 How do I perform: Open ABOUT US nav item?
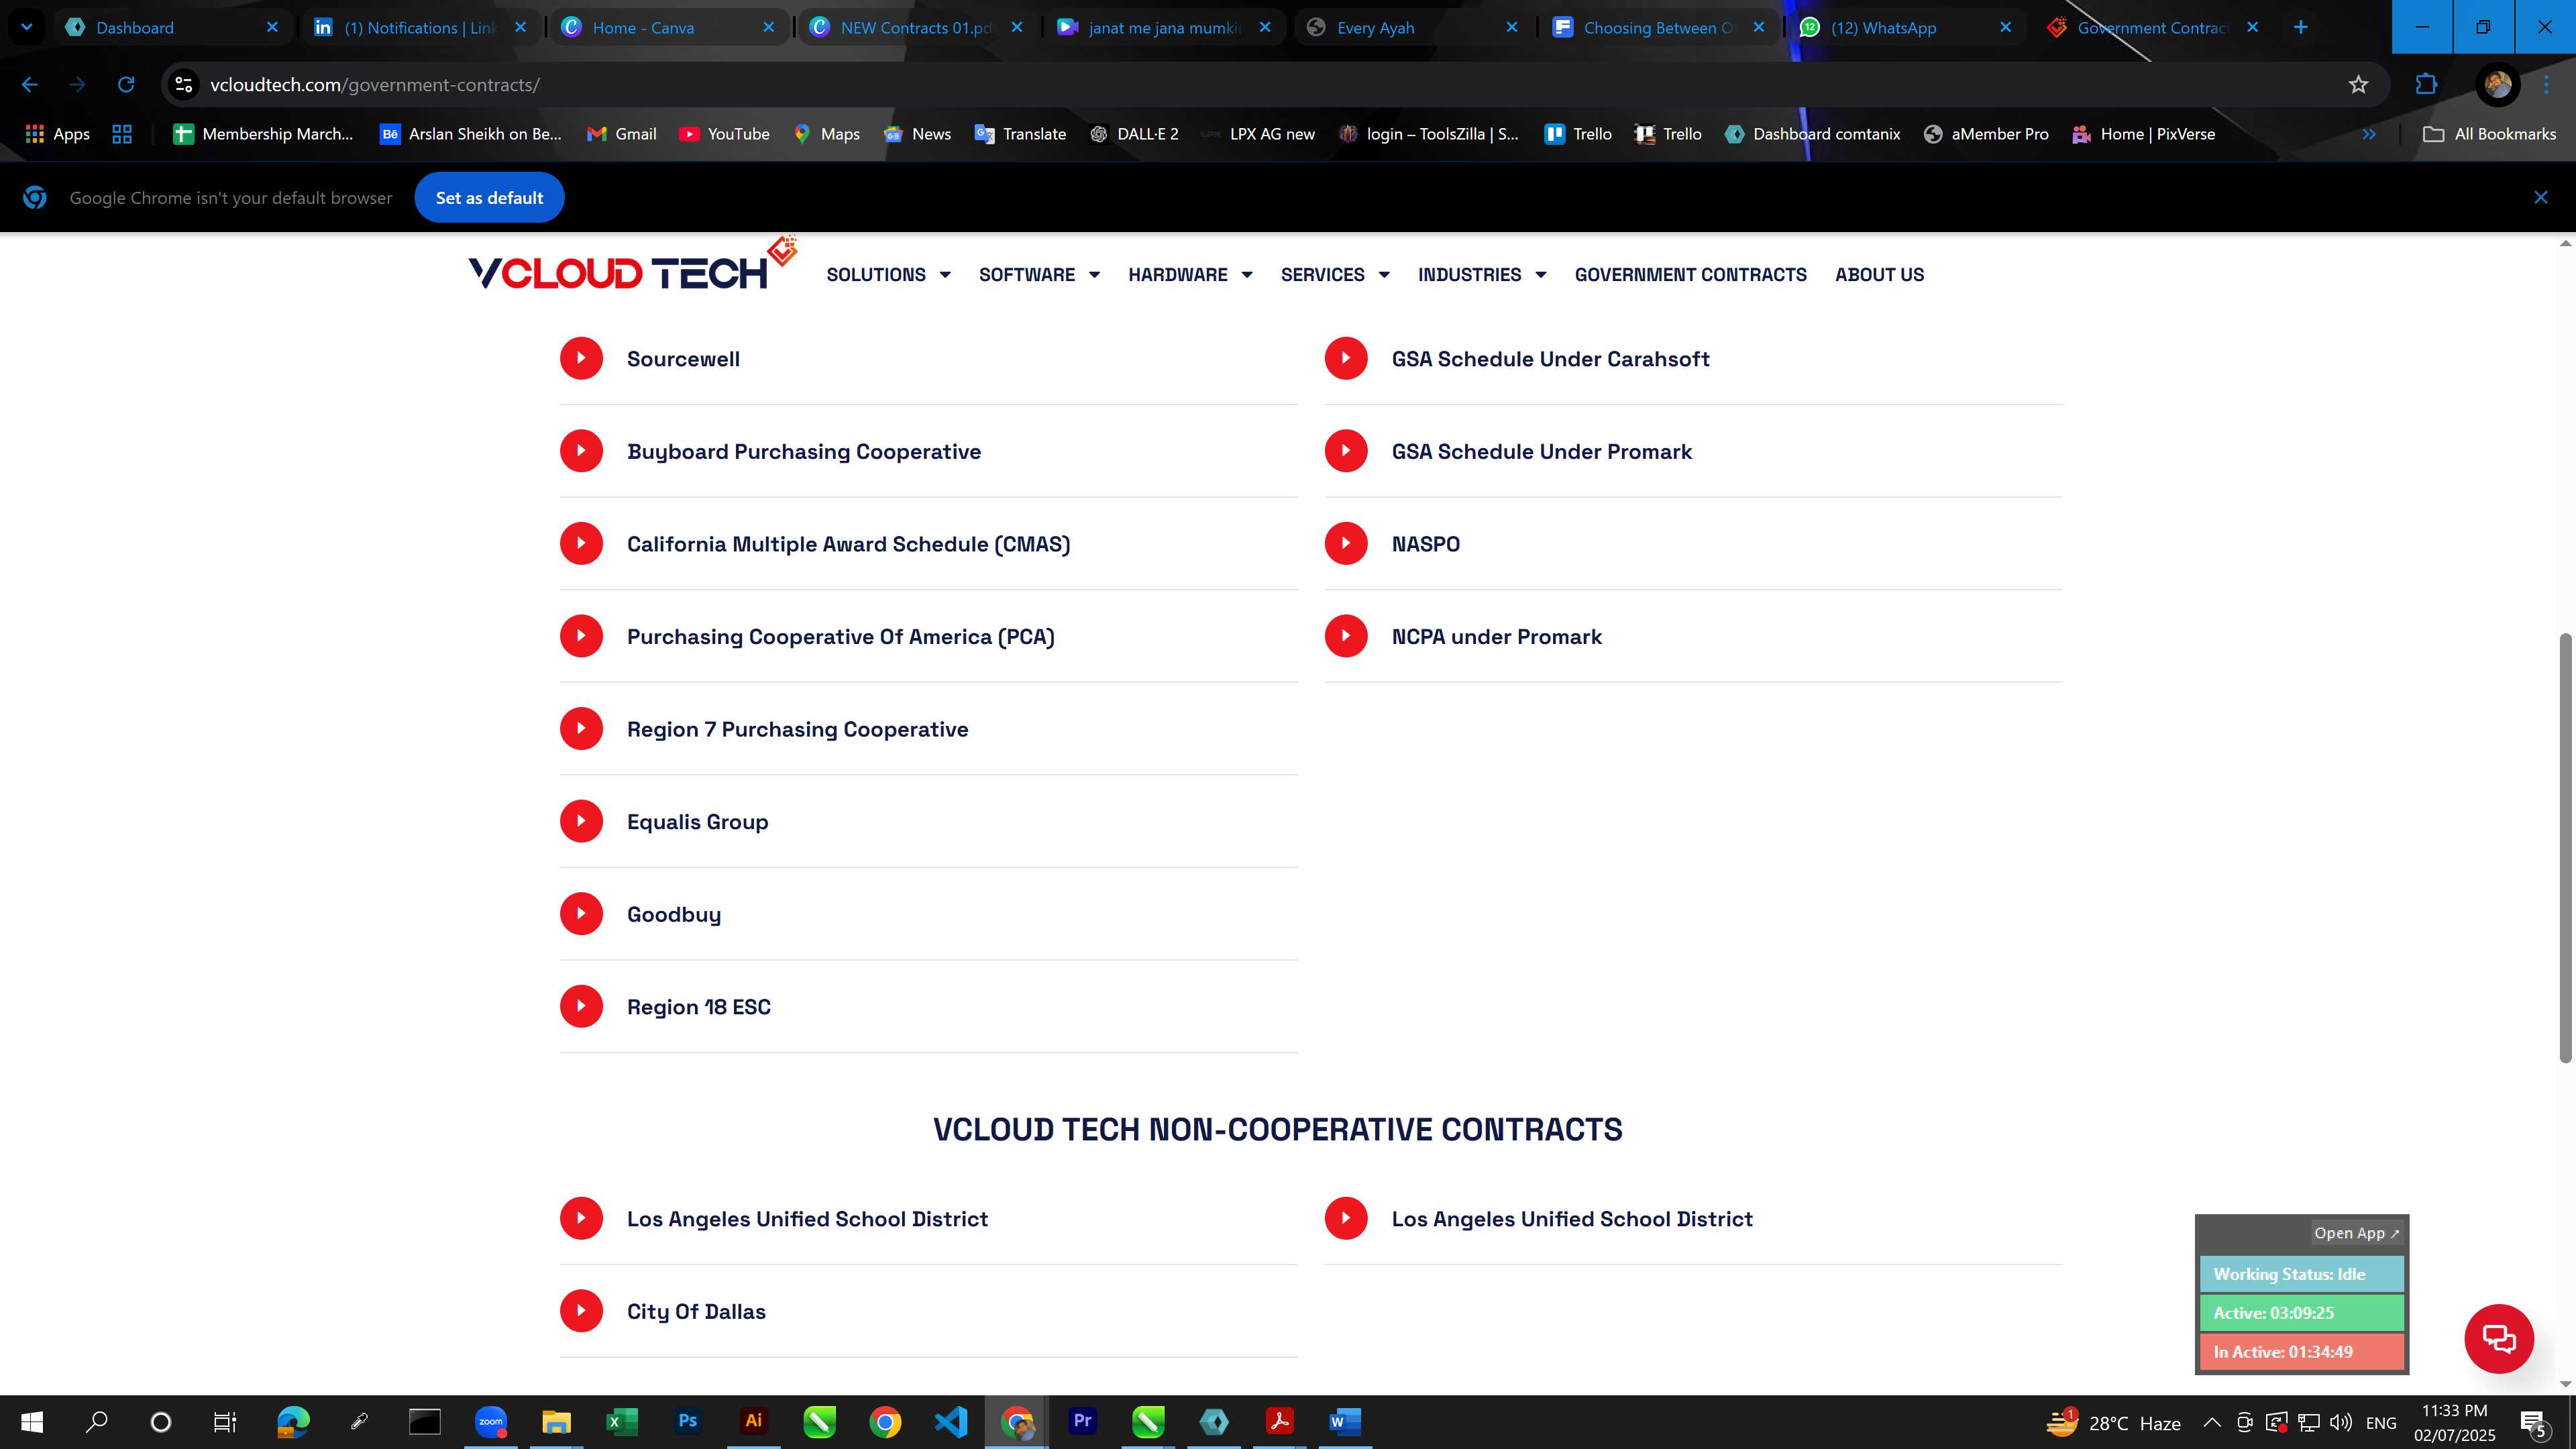point(1879,275)
